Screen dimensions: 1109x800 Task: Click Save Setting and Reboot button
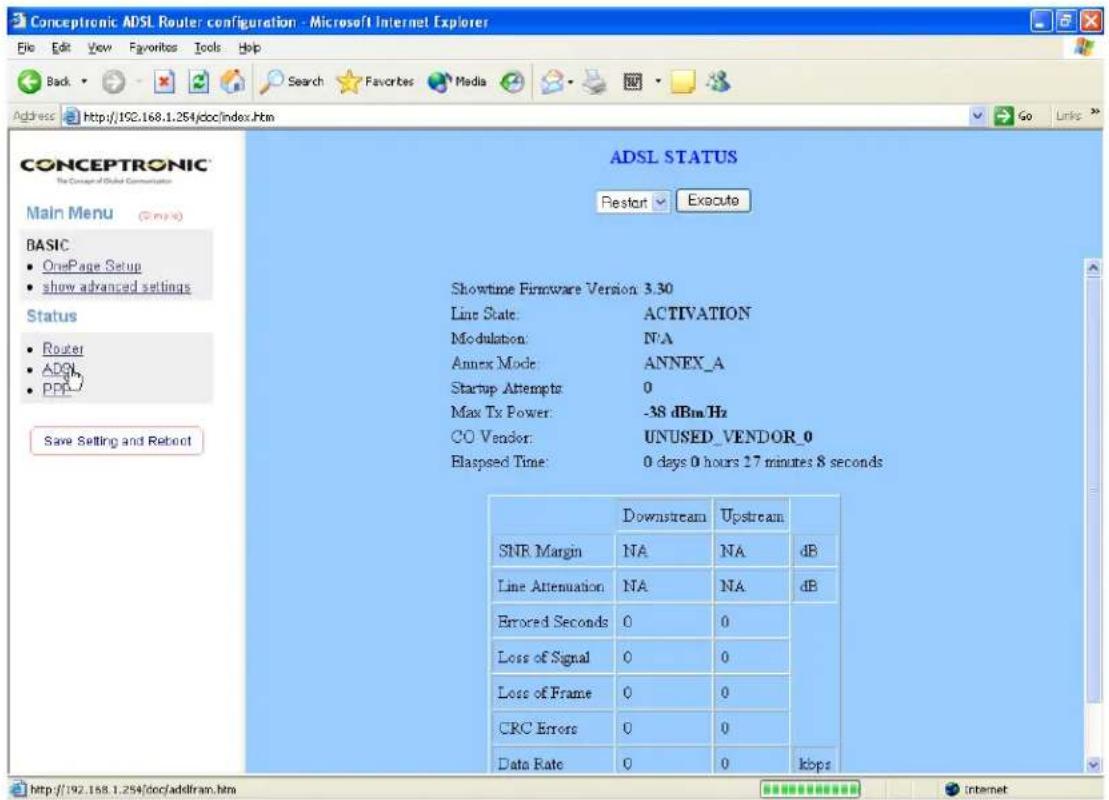[x=117, y=441]
